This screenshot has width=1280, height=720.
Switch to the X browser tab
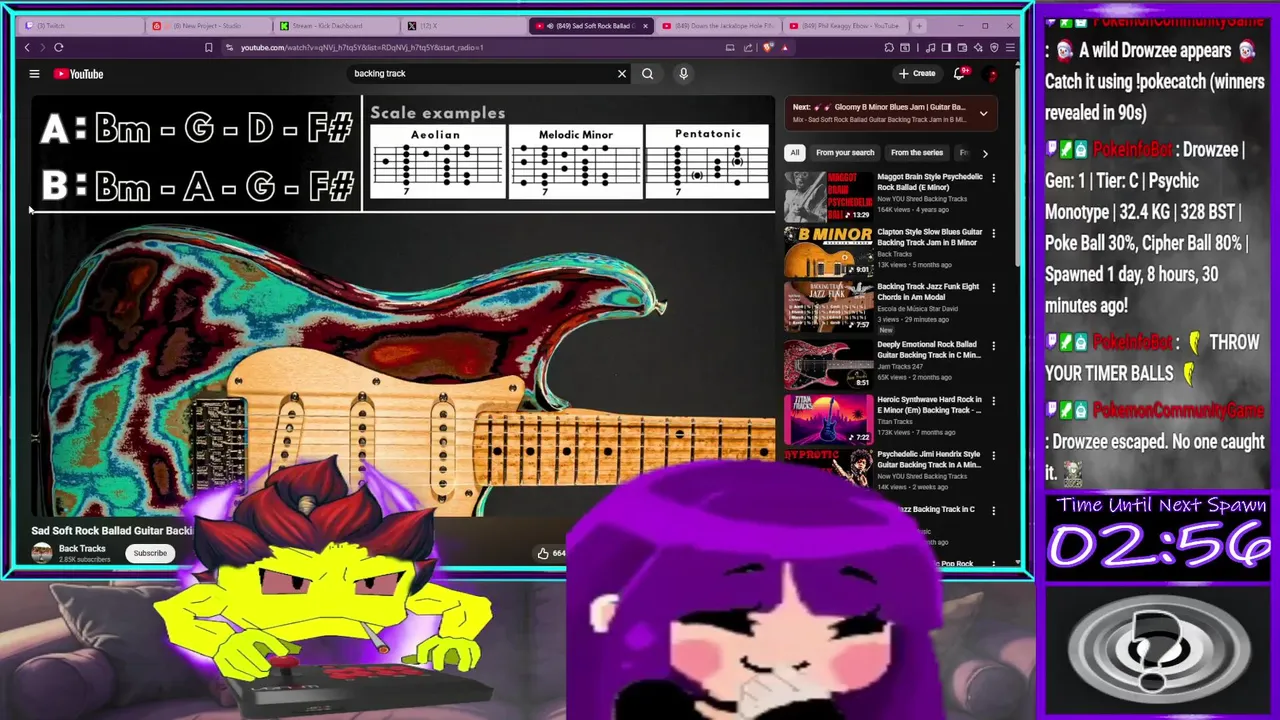pyautogui.click(x=462, y=26)
